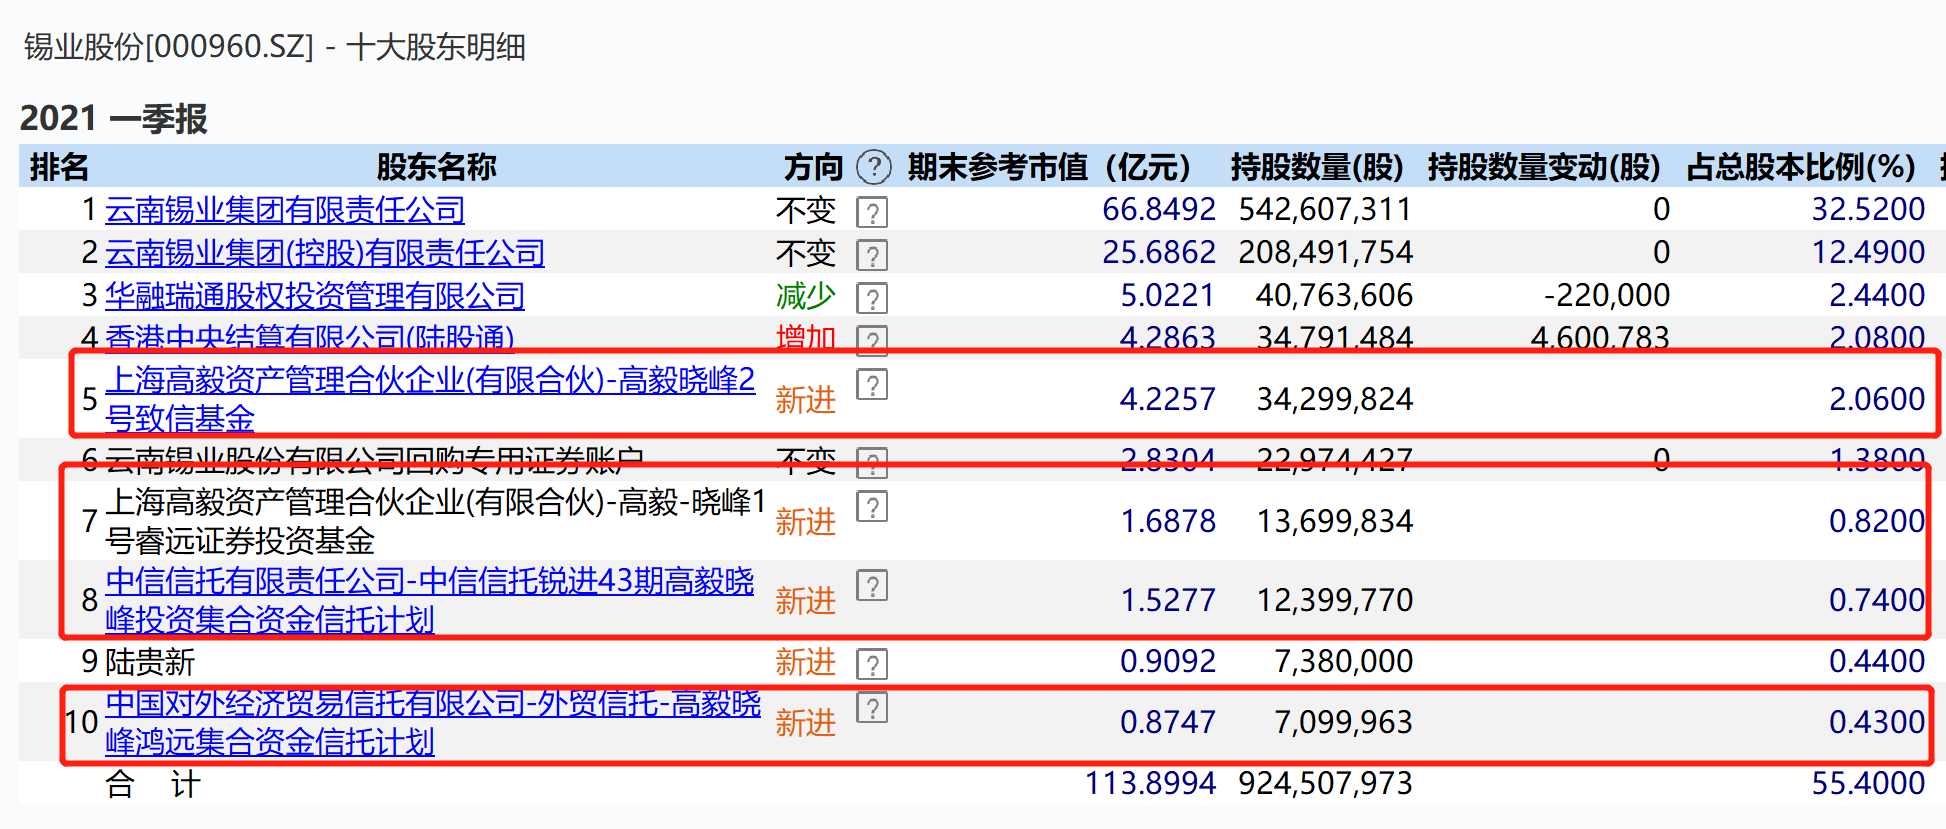Click the share count 40,763,606

tap(1334, 296)
